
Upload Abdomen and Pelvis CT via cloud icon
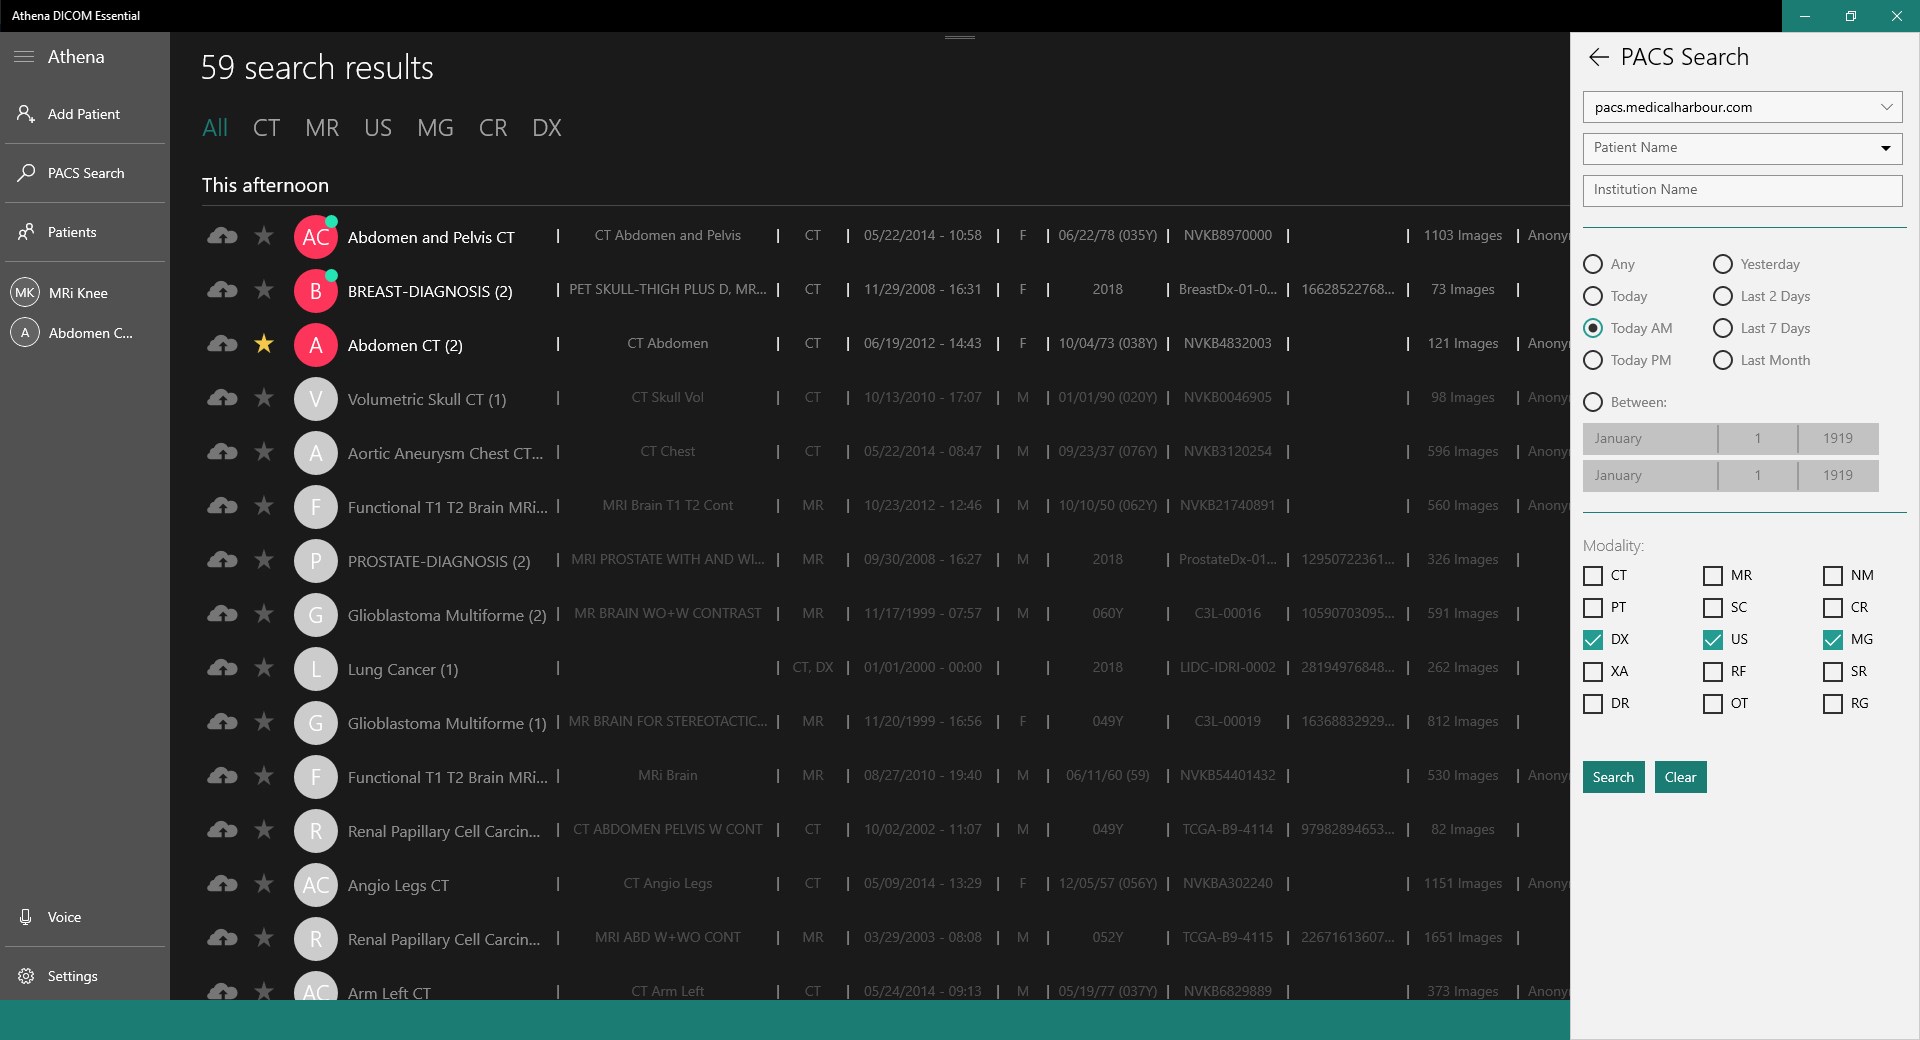(222, 236)
